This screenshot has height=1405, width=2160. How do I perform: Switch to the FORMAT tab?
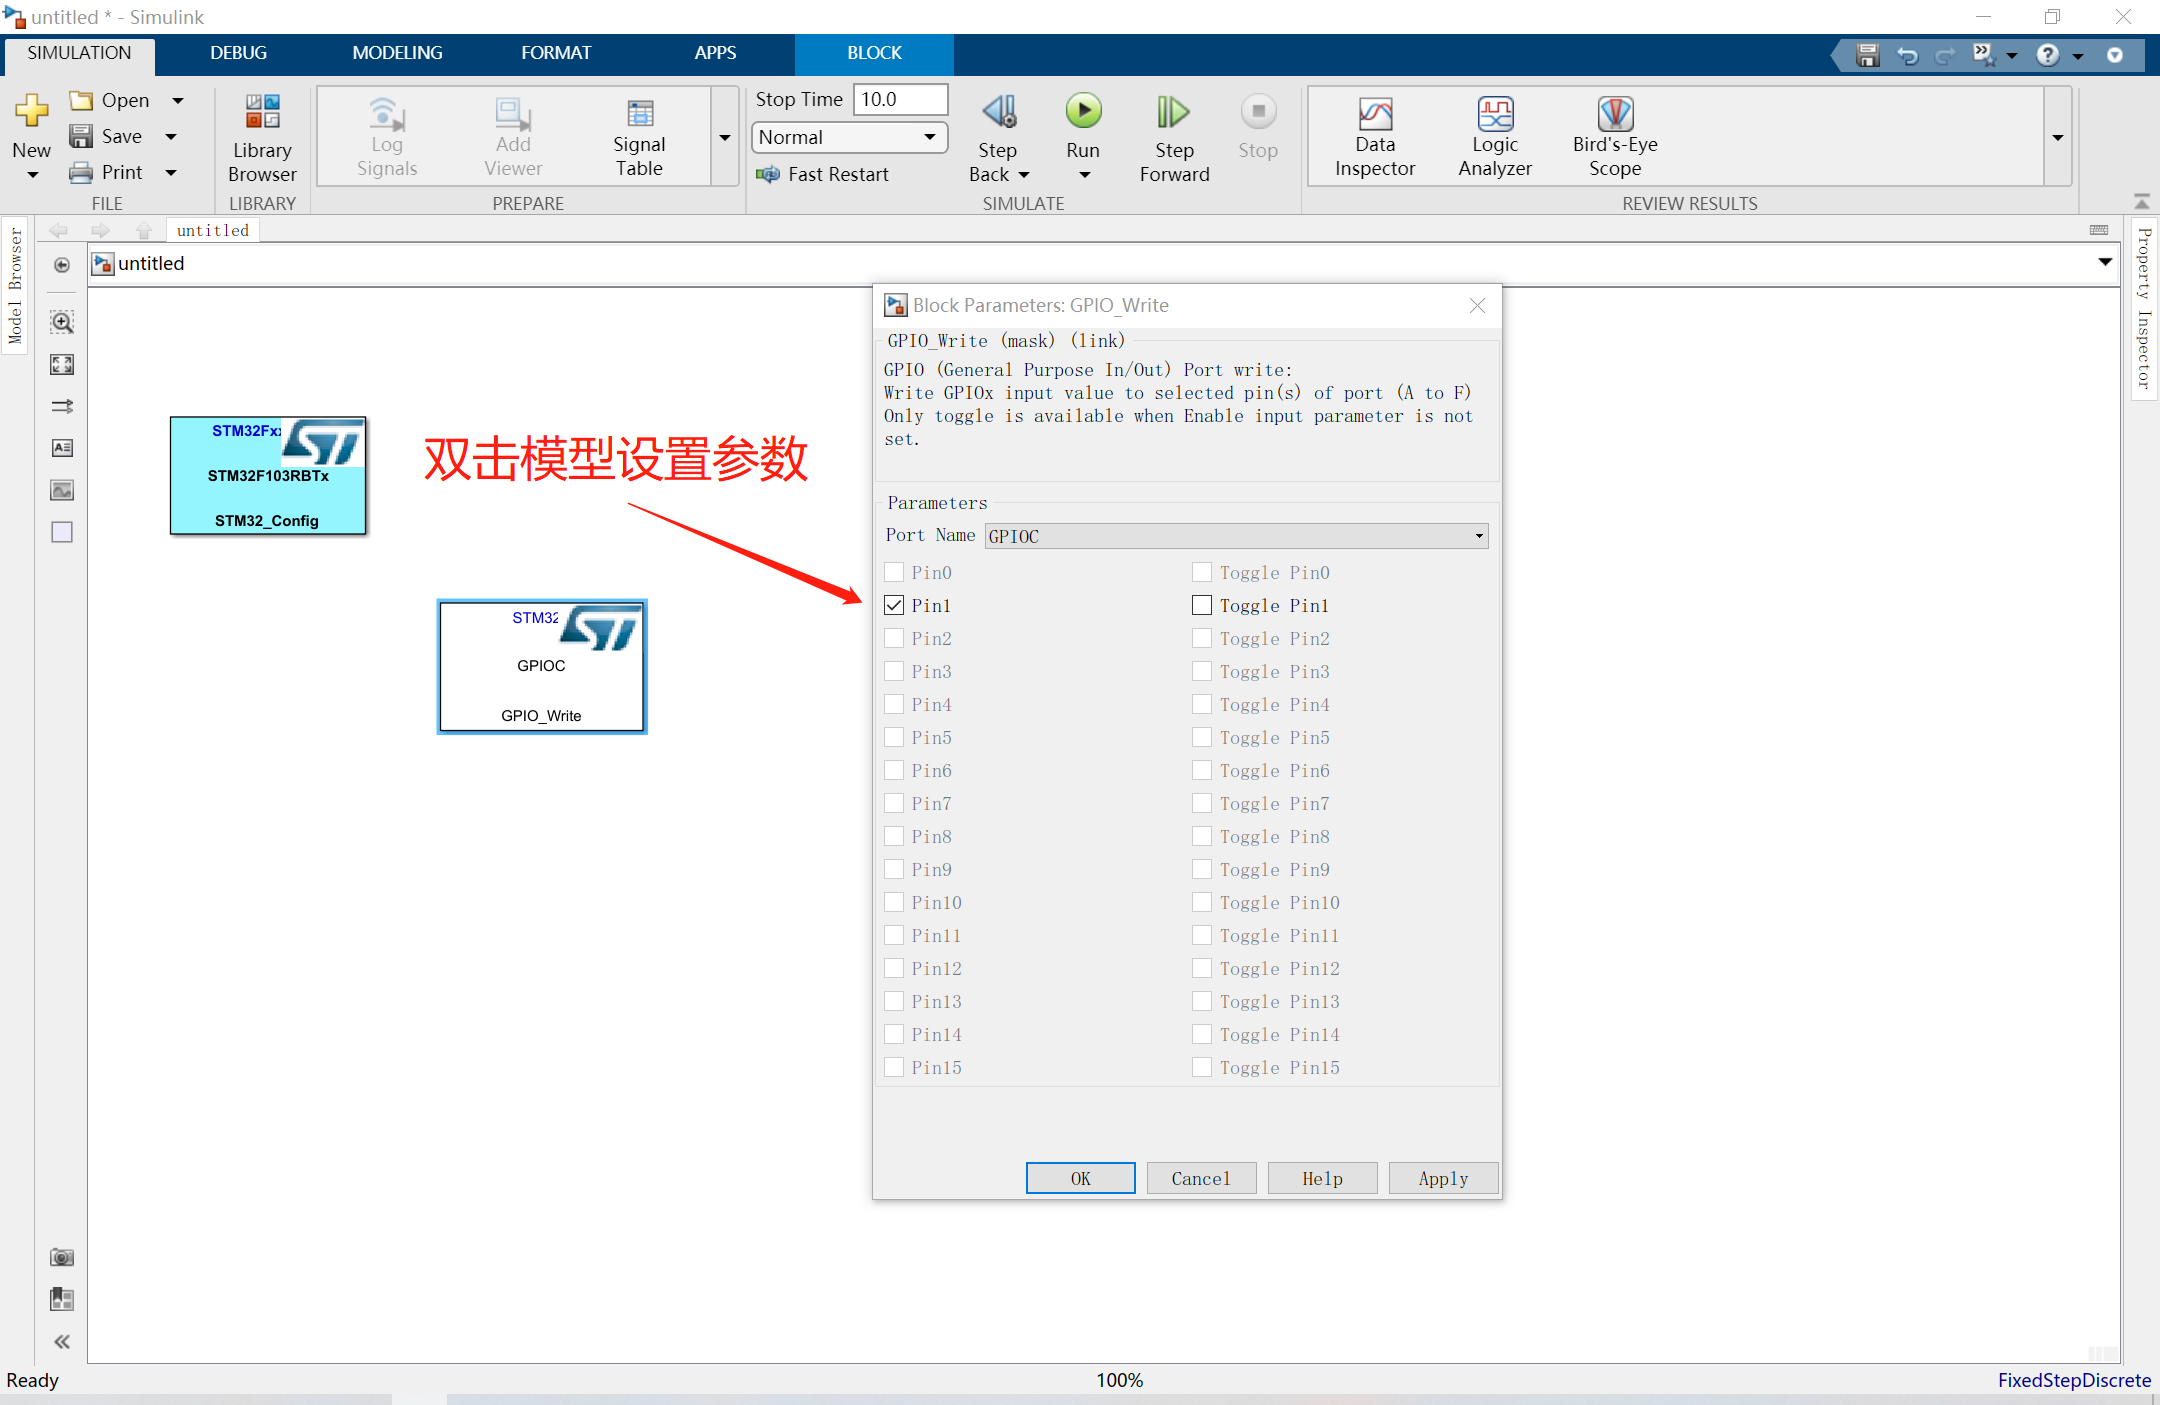556,53
